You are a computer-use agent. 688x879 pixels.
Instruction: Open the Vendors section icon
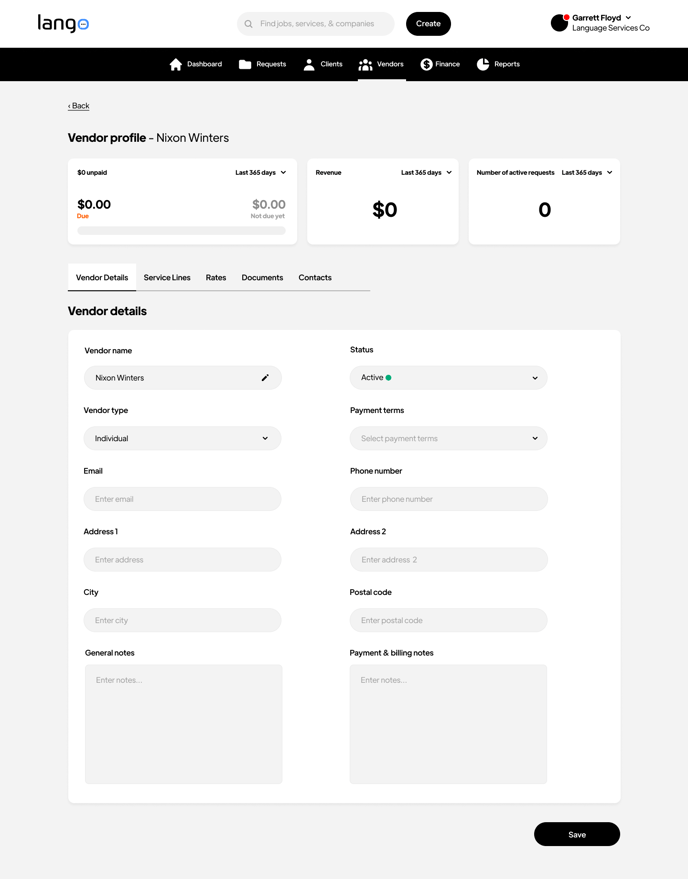[365, 63]
